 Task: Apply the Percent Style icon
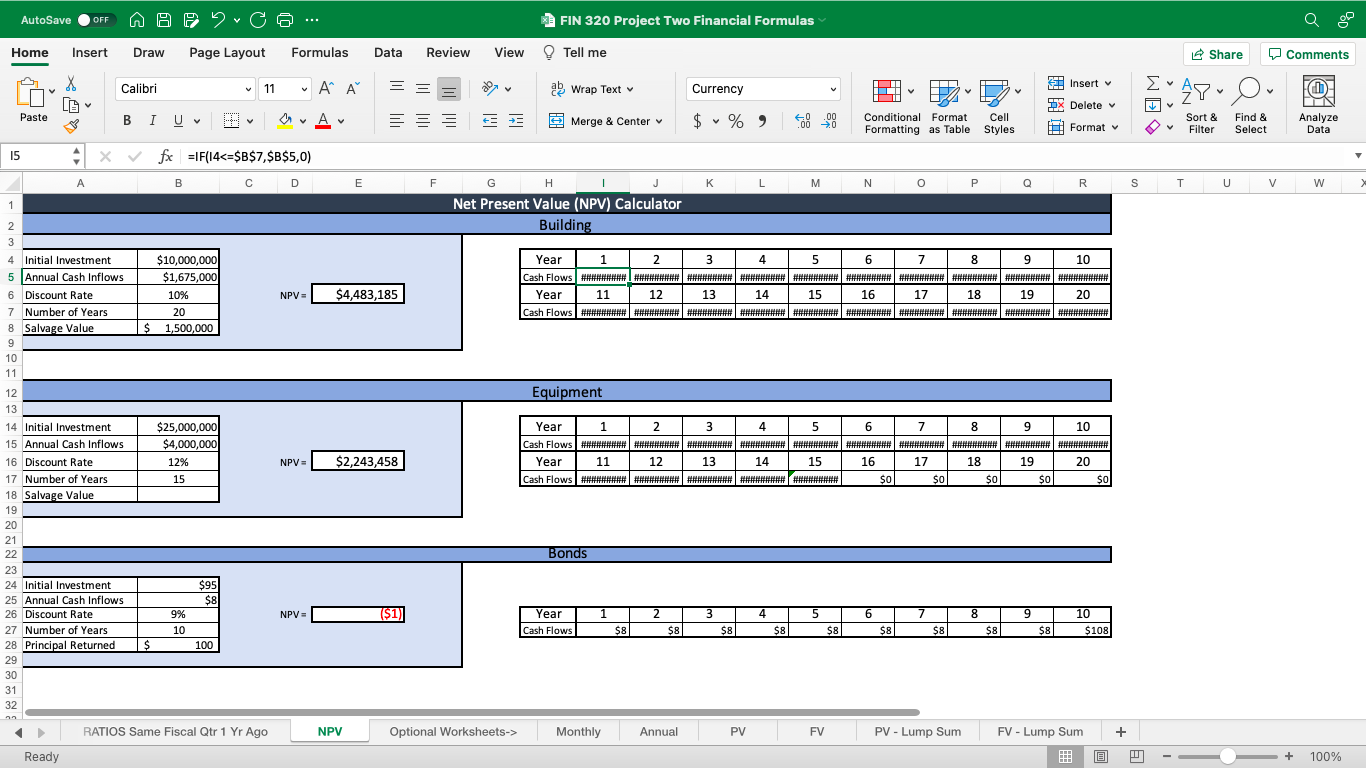click(736, 121)
